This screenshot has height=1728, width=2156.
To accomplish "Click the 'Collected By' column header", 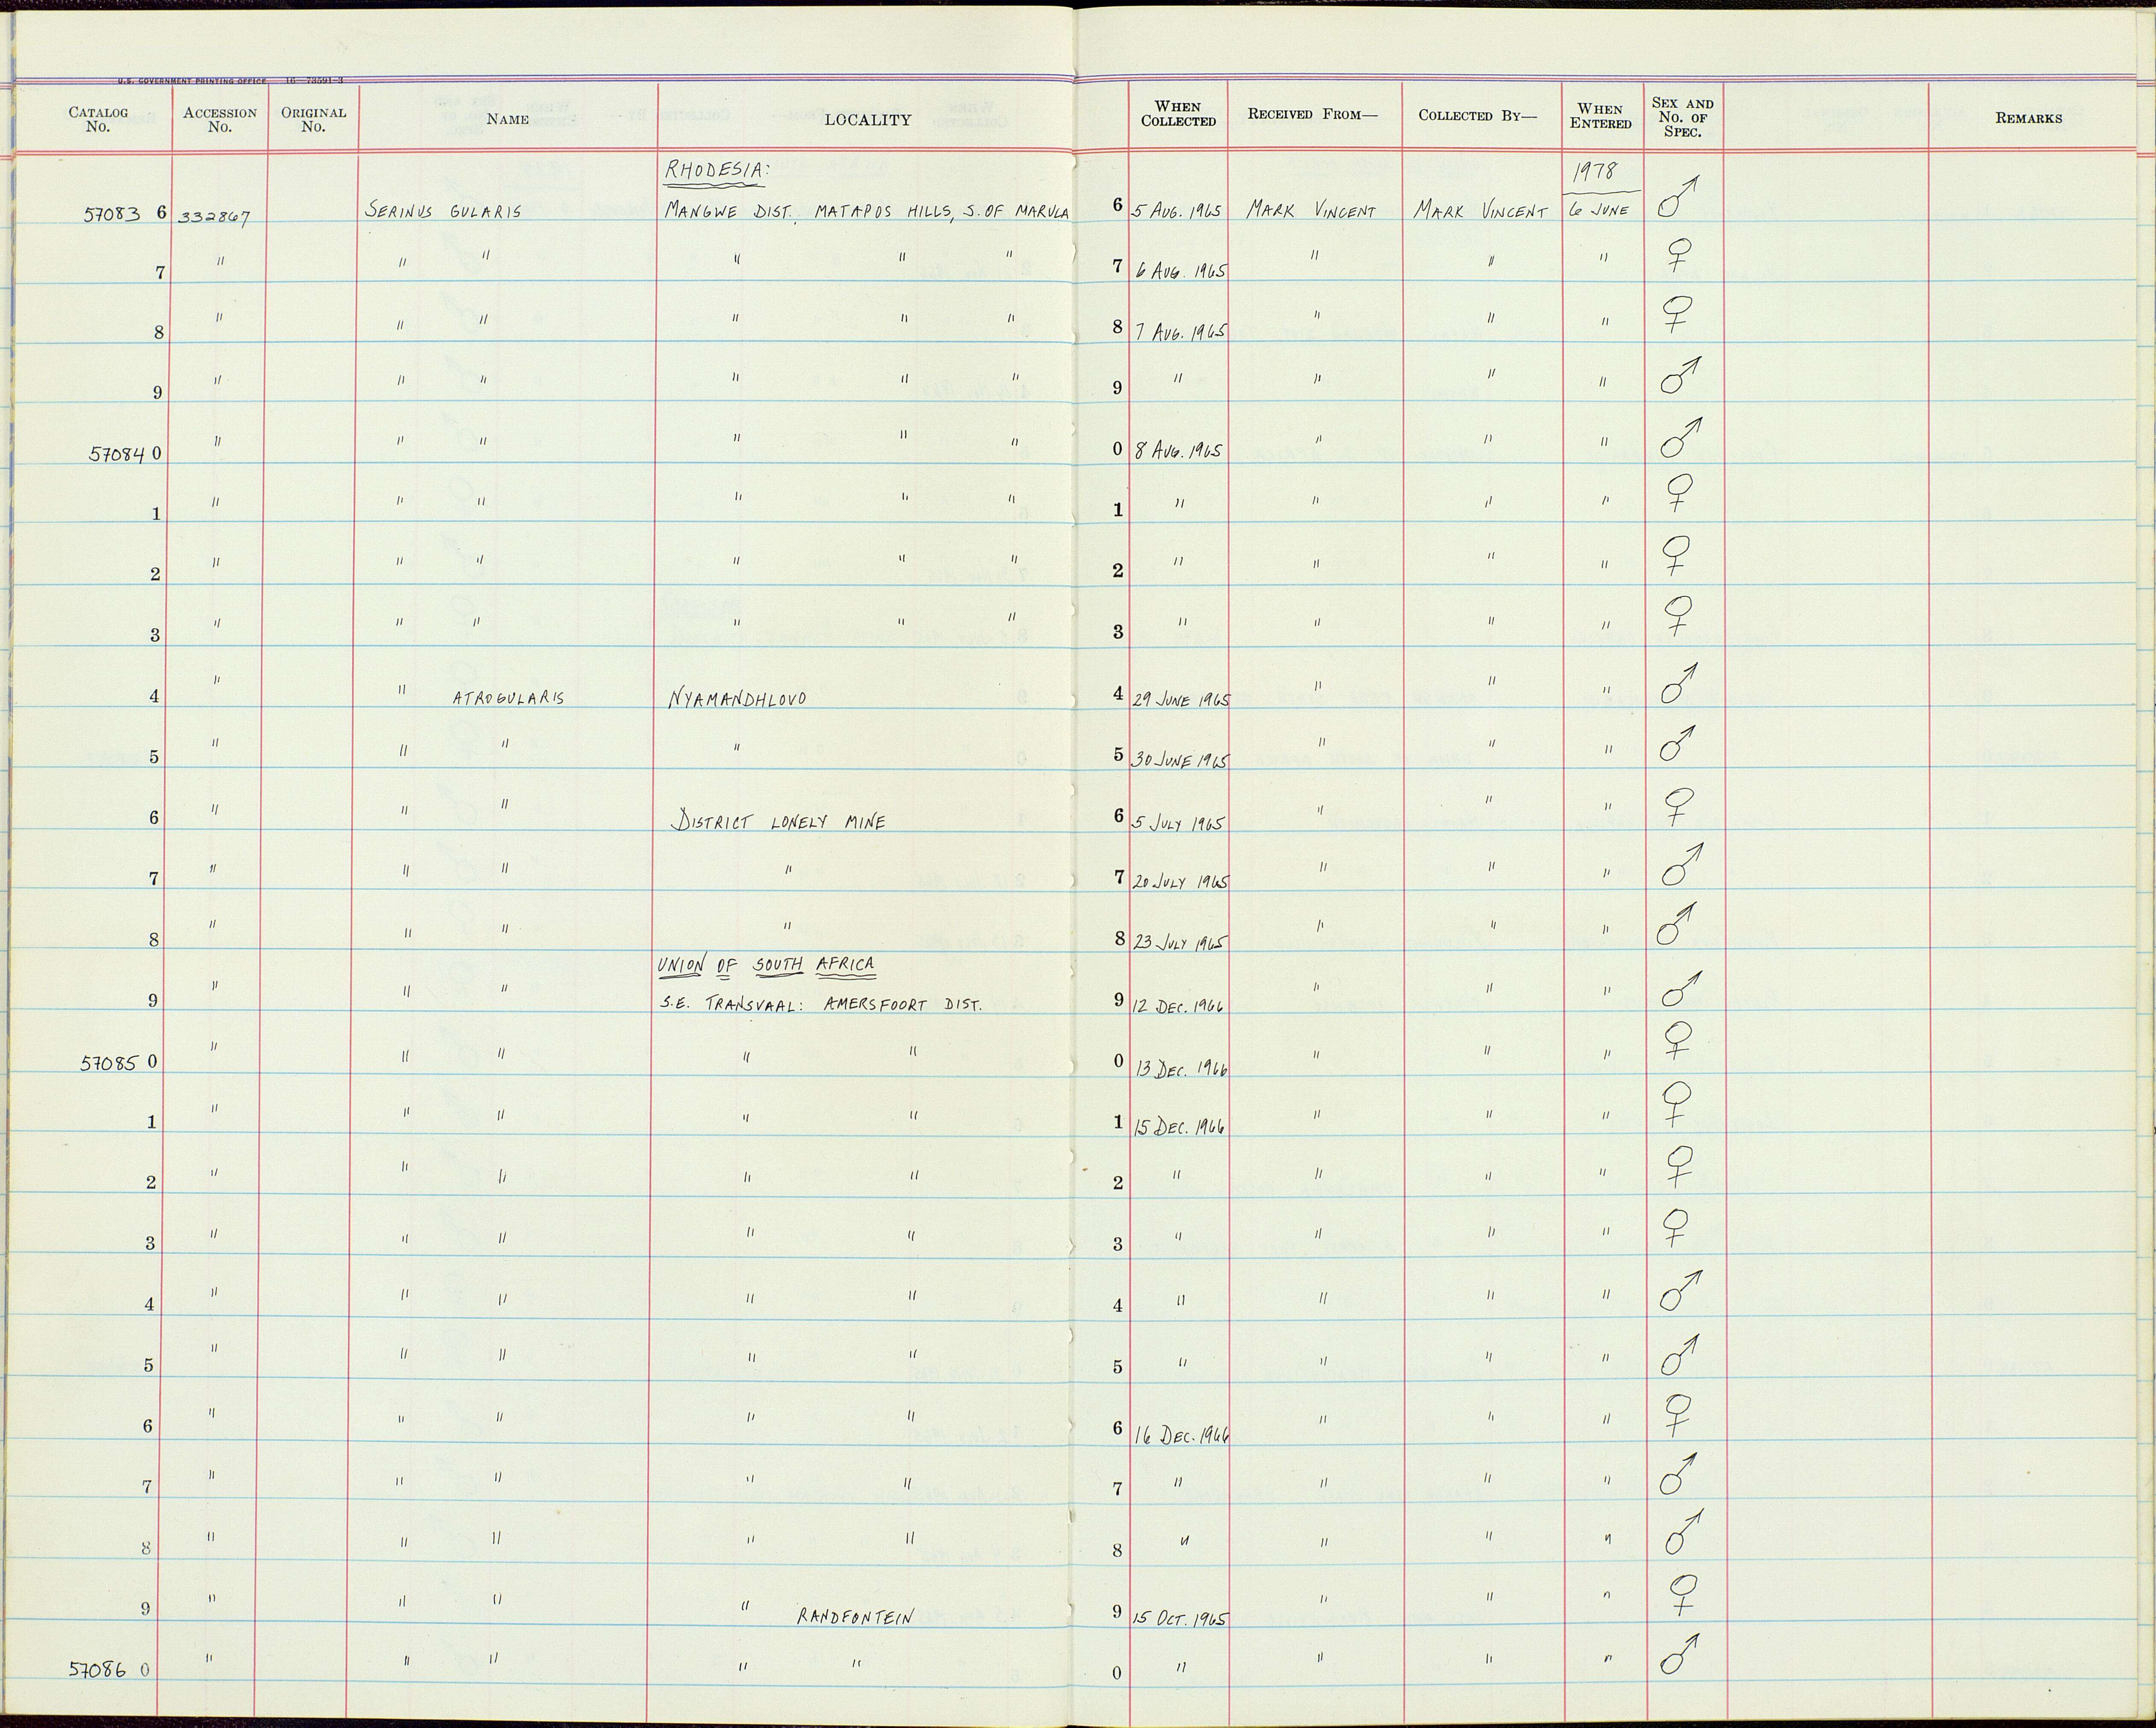I will click(x=1477, y=115).
